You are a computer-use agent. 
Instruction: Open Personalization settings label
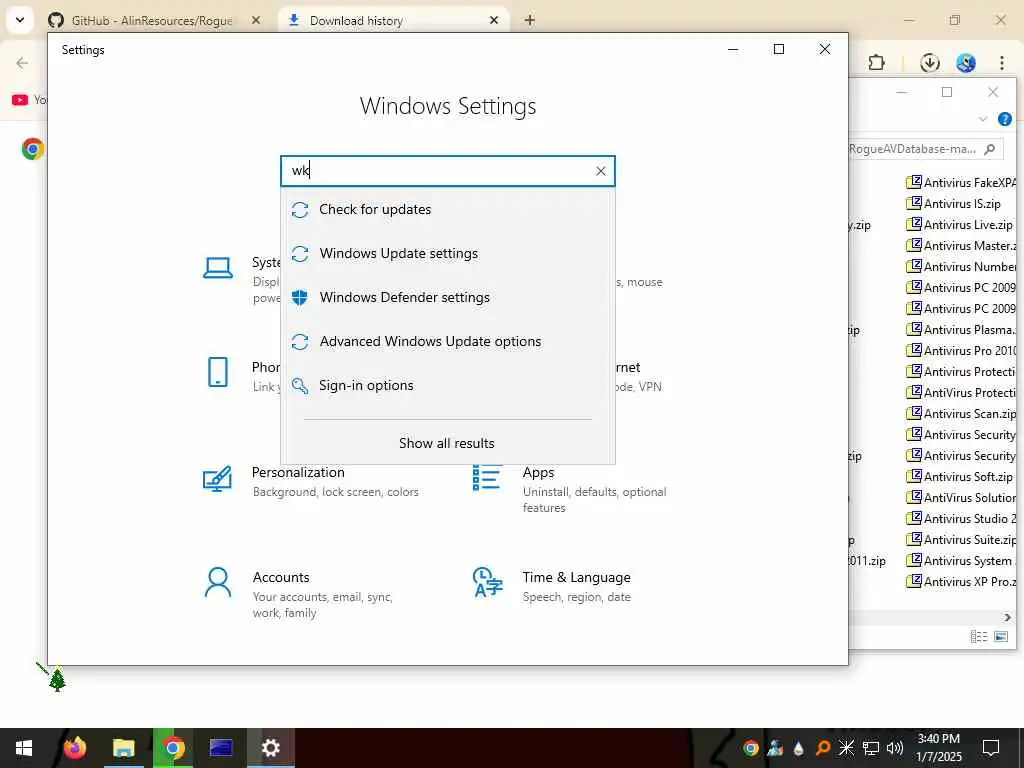(x=298, y=472)
